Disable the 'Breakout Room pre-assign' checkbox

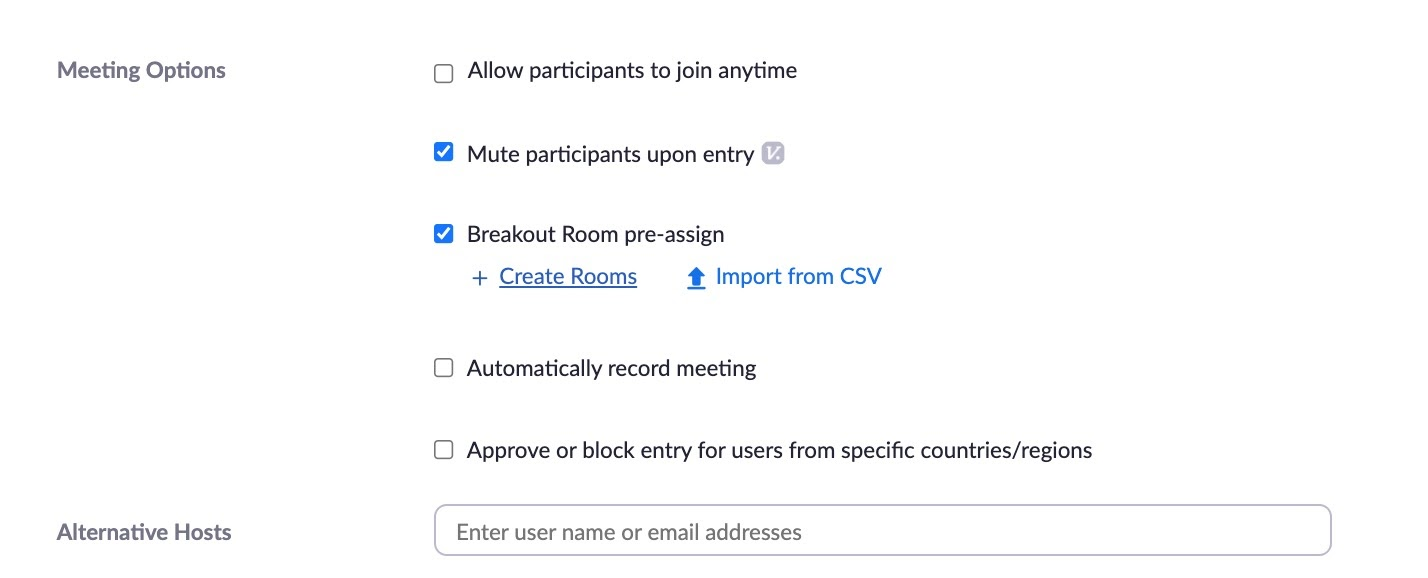[444, 234]
